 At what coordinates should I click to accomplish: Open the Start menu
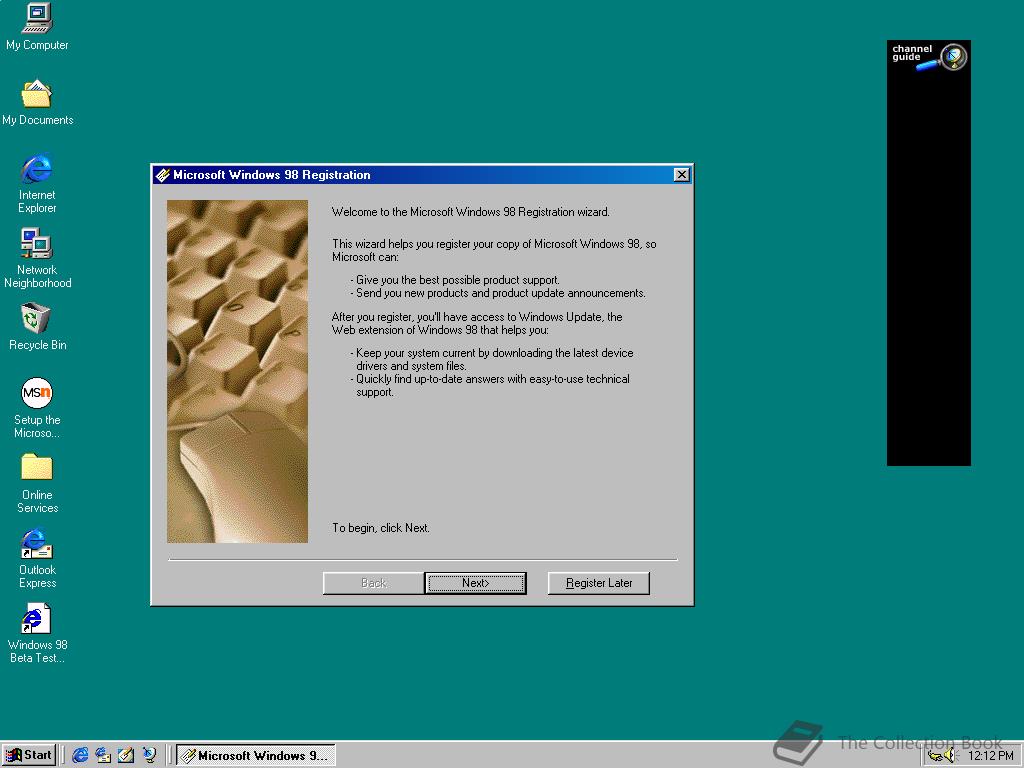(x=29, y=755)
